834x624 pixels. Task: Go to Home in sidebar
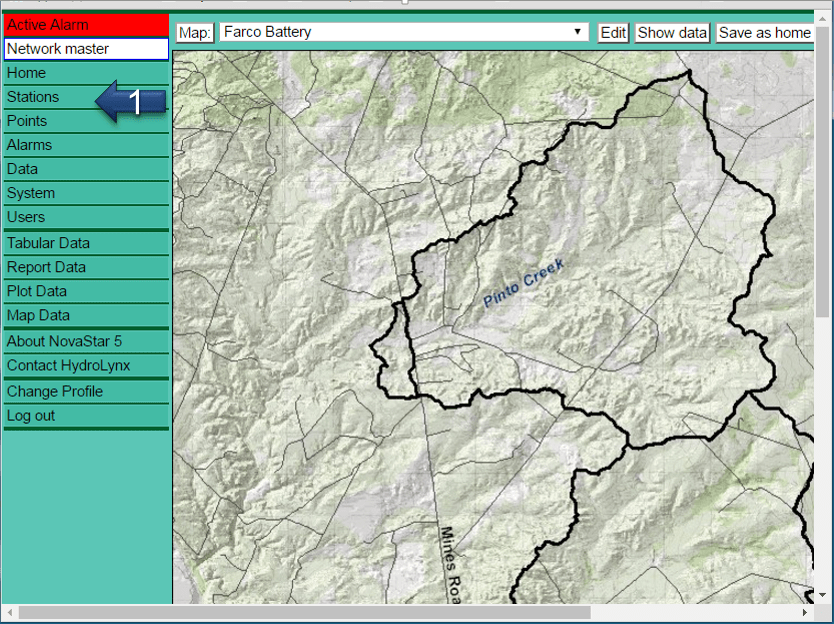(26, 73)
